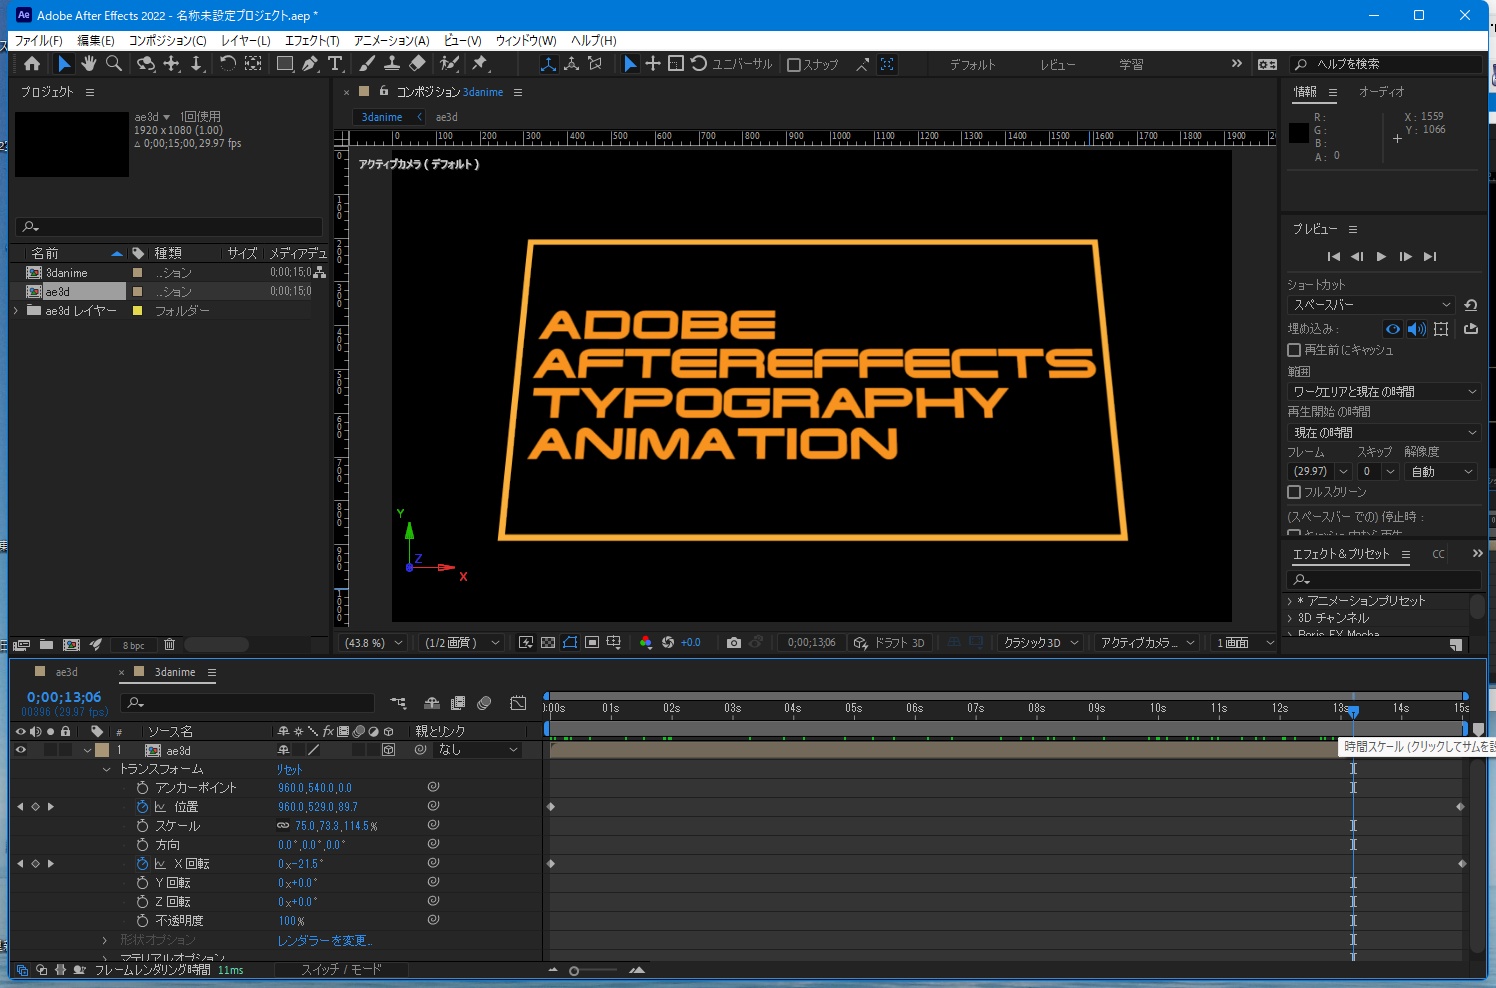1496x988 pixels.
Task: Click the ae3d layer label color swatch
Action: click(x=102, y=750)
